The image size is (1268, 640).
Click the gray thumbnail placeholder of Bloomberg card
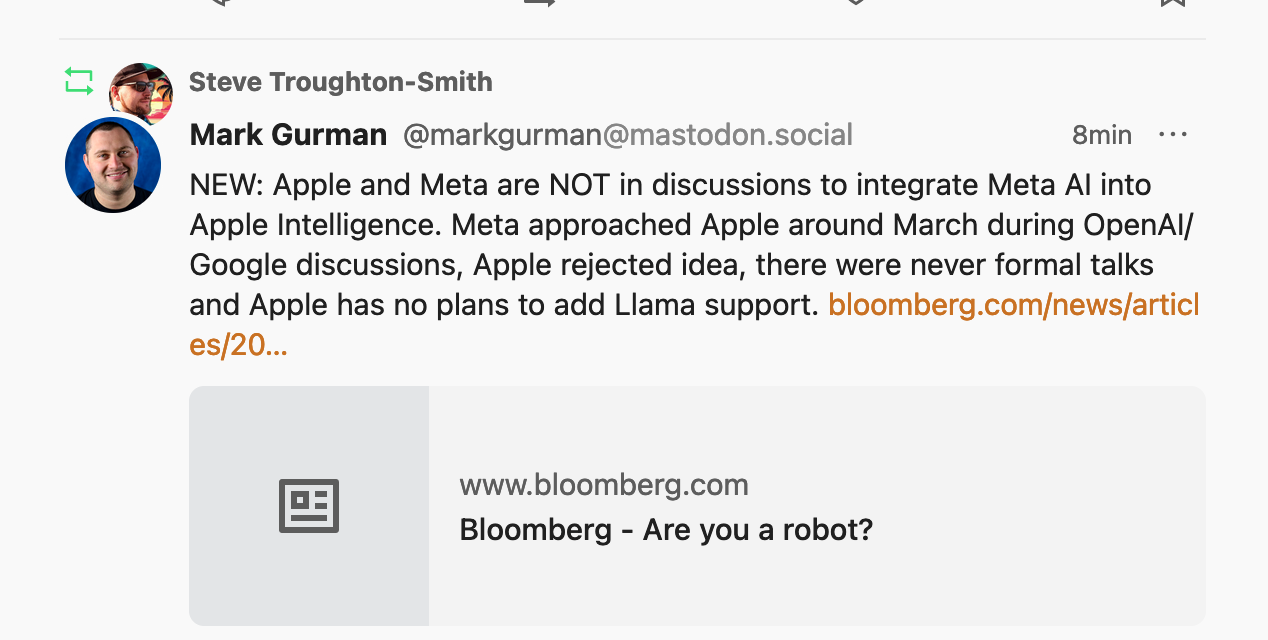pos(309,560)
